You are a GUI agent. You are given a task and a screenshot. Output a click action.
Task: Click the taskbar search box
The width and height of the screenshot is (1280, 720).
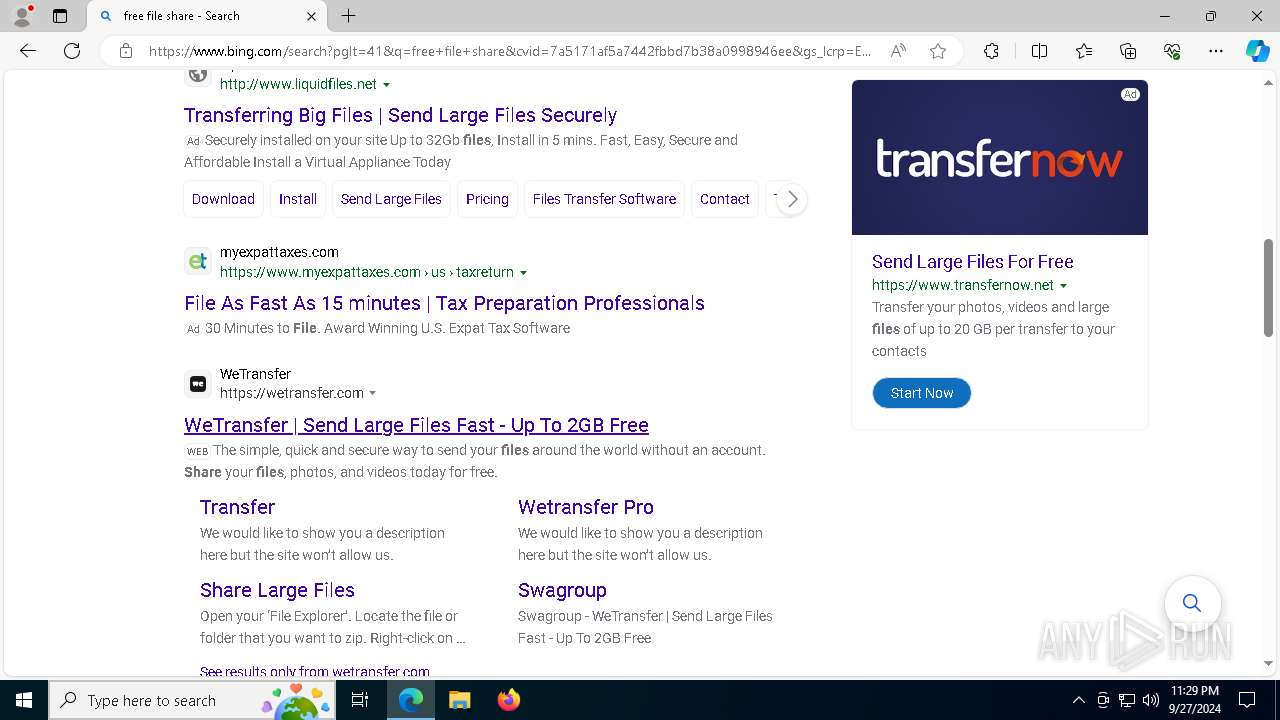click(192, 700)
